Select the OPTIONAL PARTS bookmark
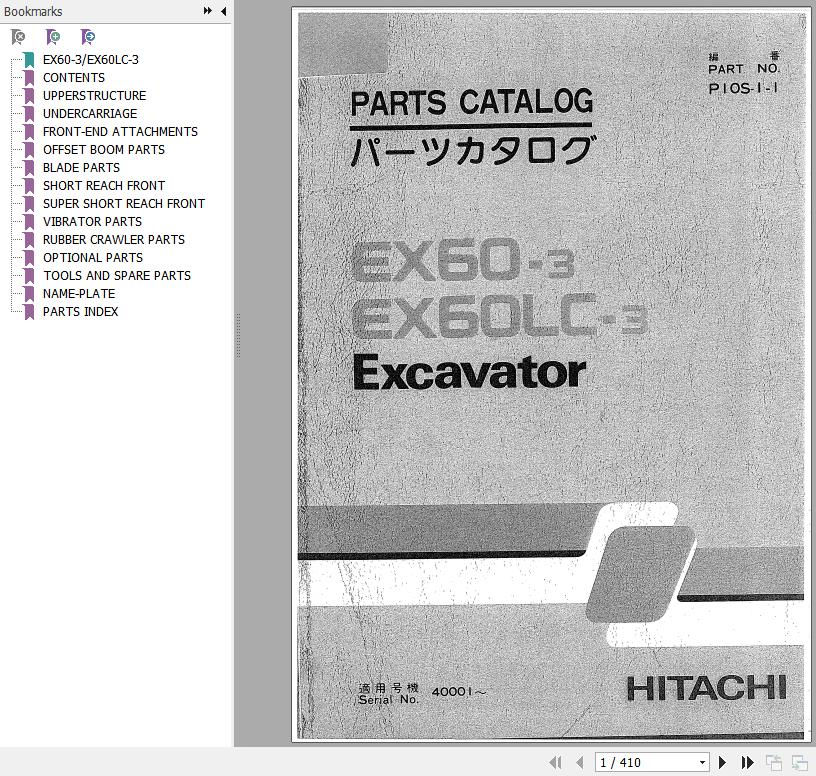Screen dimensions: 816x776 [x=93, y=258]
